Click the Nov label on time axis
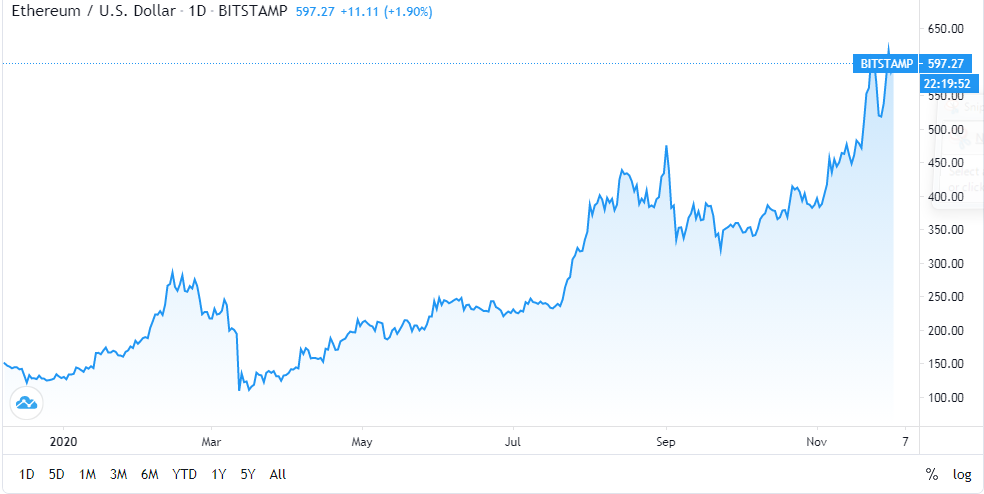Screen dimensions: 984x494 [817, 441]
